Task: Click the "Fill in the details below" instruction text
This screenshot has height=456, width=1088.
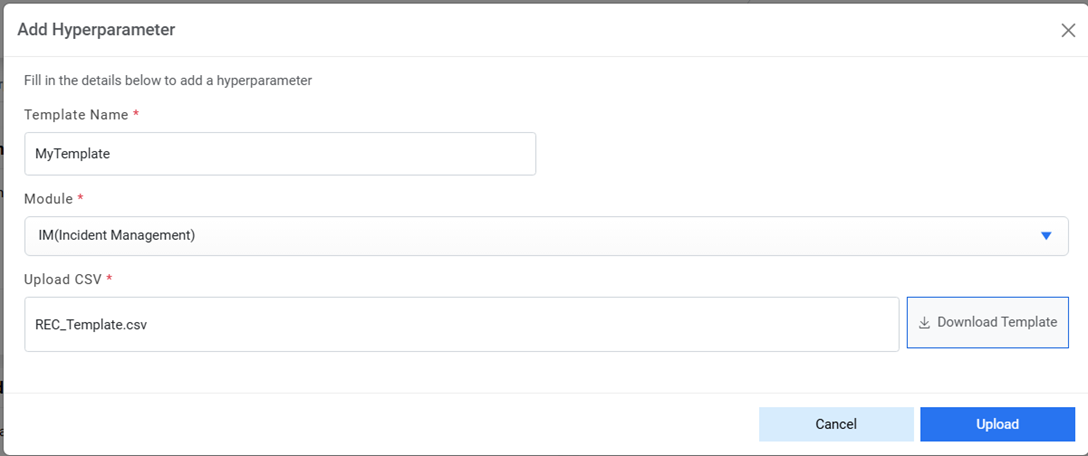Action: click(x=168, y=80)
